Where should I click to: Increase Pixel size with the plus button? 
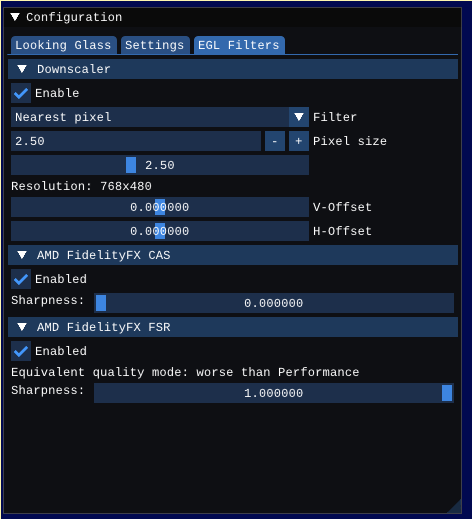tap(299, 141)
